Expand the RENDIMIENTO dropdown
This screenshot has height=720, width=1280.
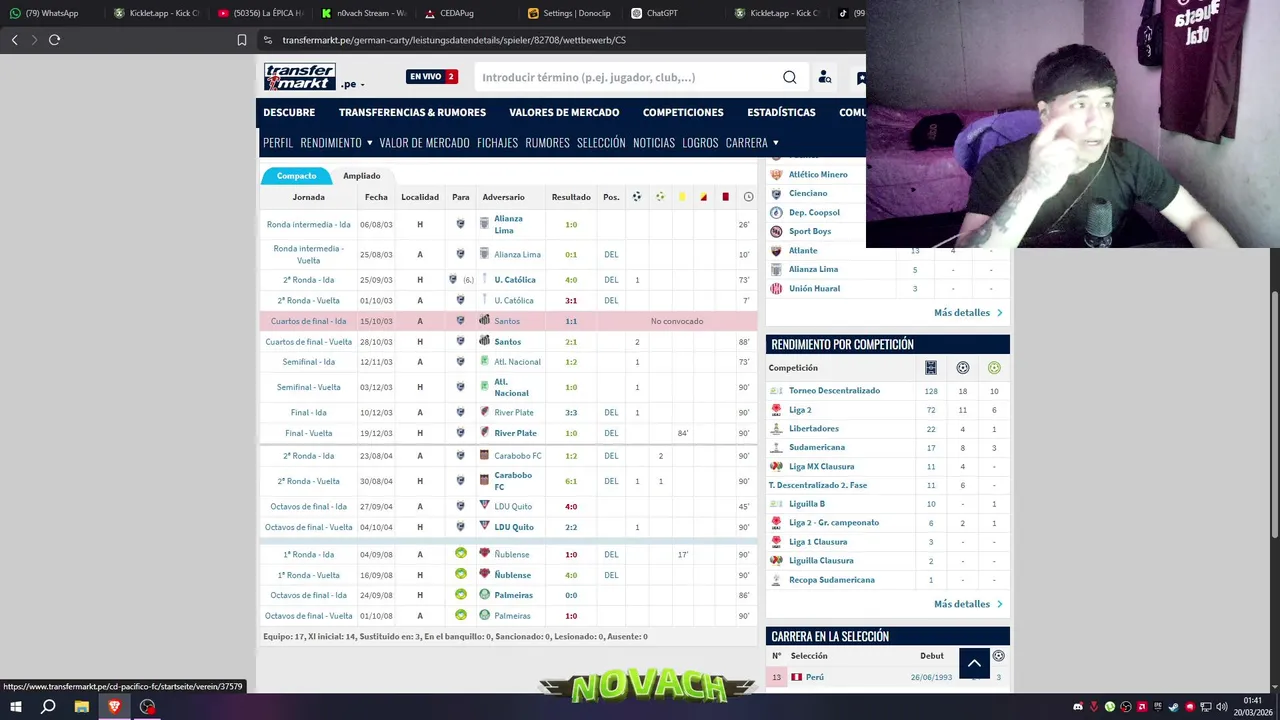pyautogui.click(x=337, y=143)
